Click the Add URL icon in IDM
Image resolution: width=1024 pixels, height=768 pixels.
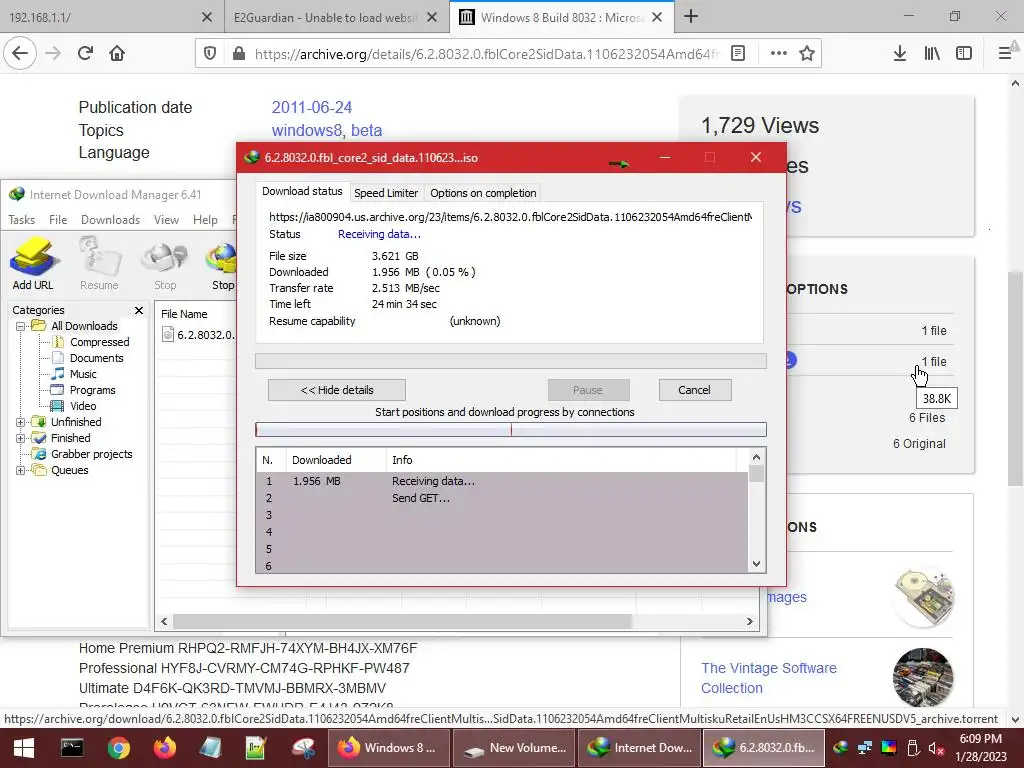[33, 264]
